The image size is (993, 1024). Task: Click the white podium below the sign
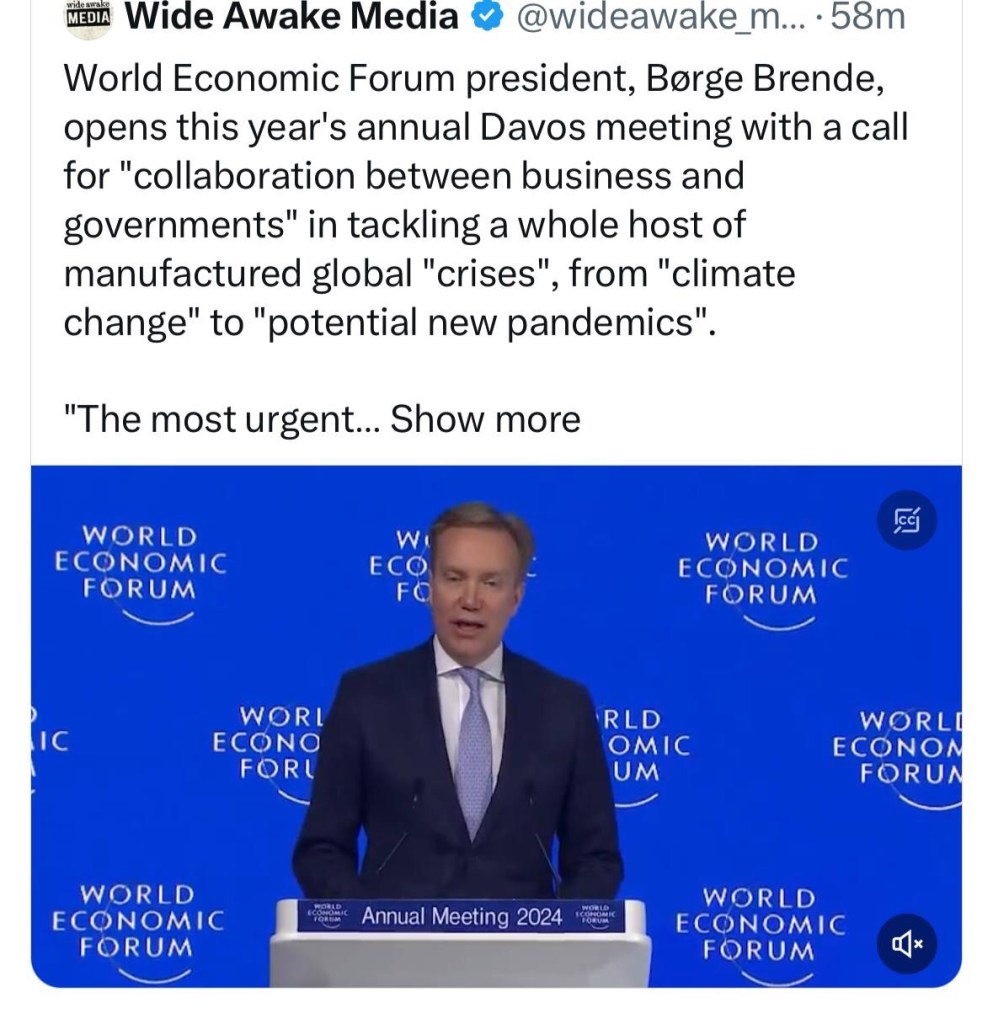[461, 962]
